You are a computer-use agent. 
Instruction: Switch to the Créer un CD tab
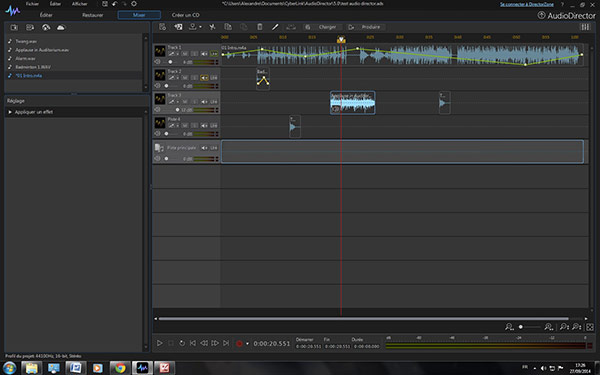click(186, 15)
